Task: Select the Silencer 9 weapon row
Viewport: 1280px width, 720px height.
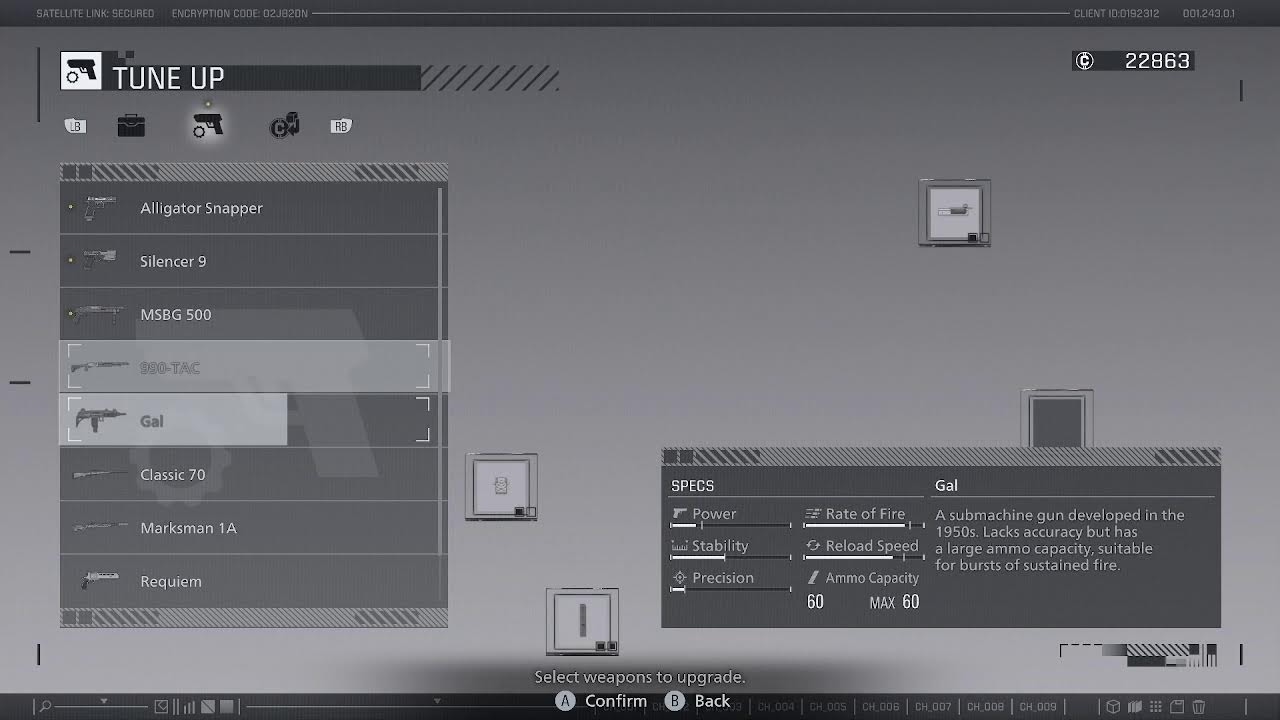Action: pyautogui.click(x=249, y=261)
